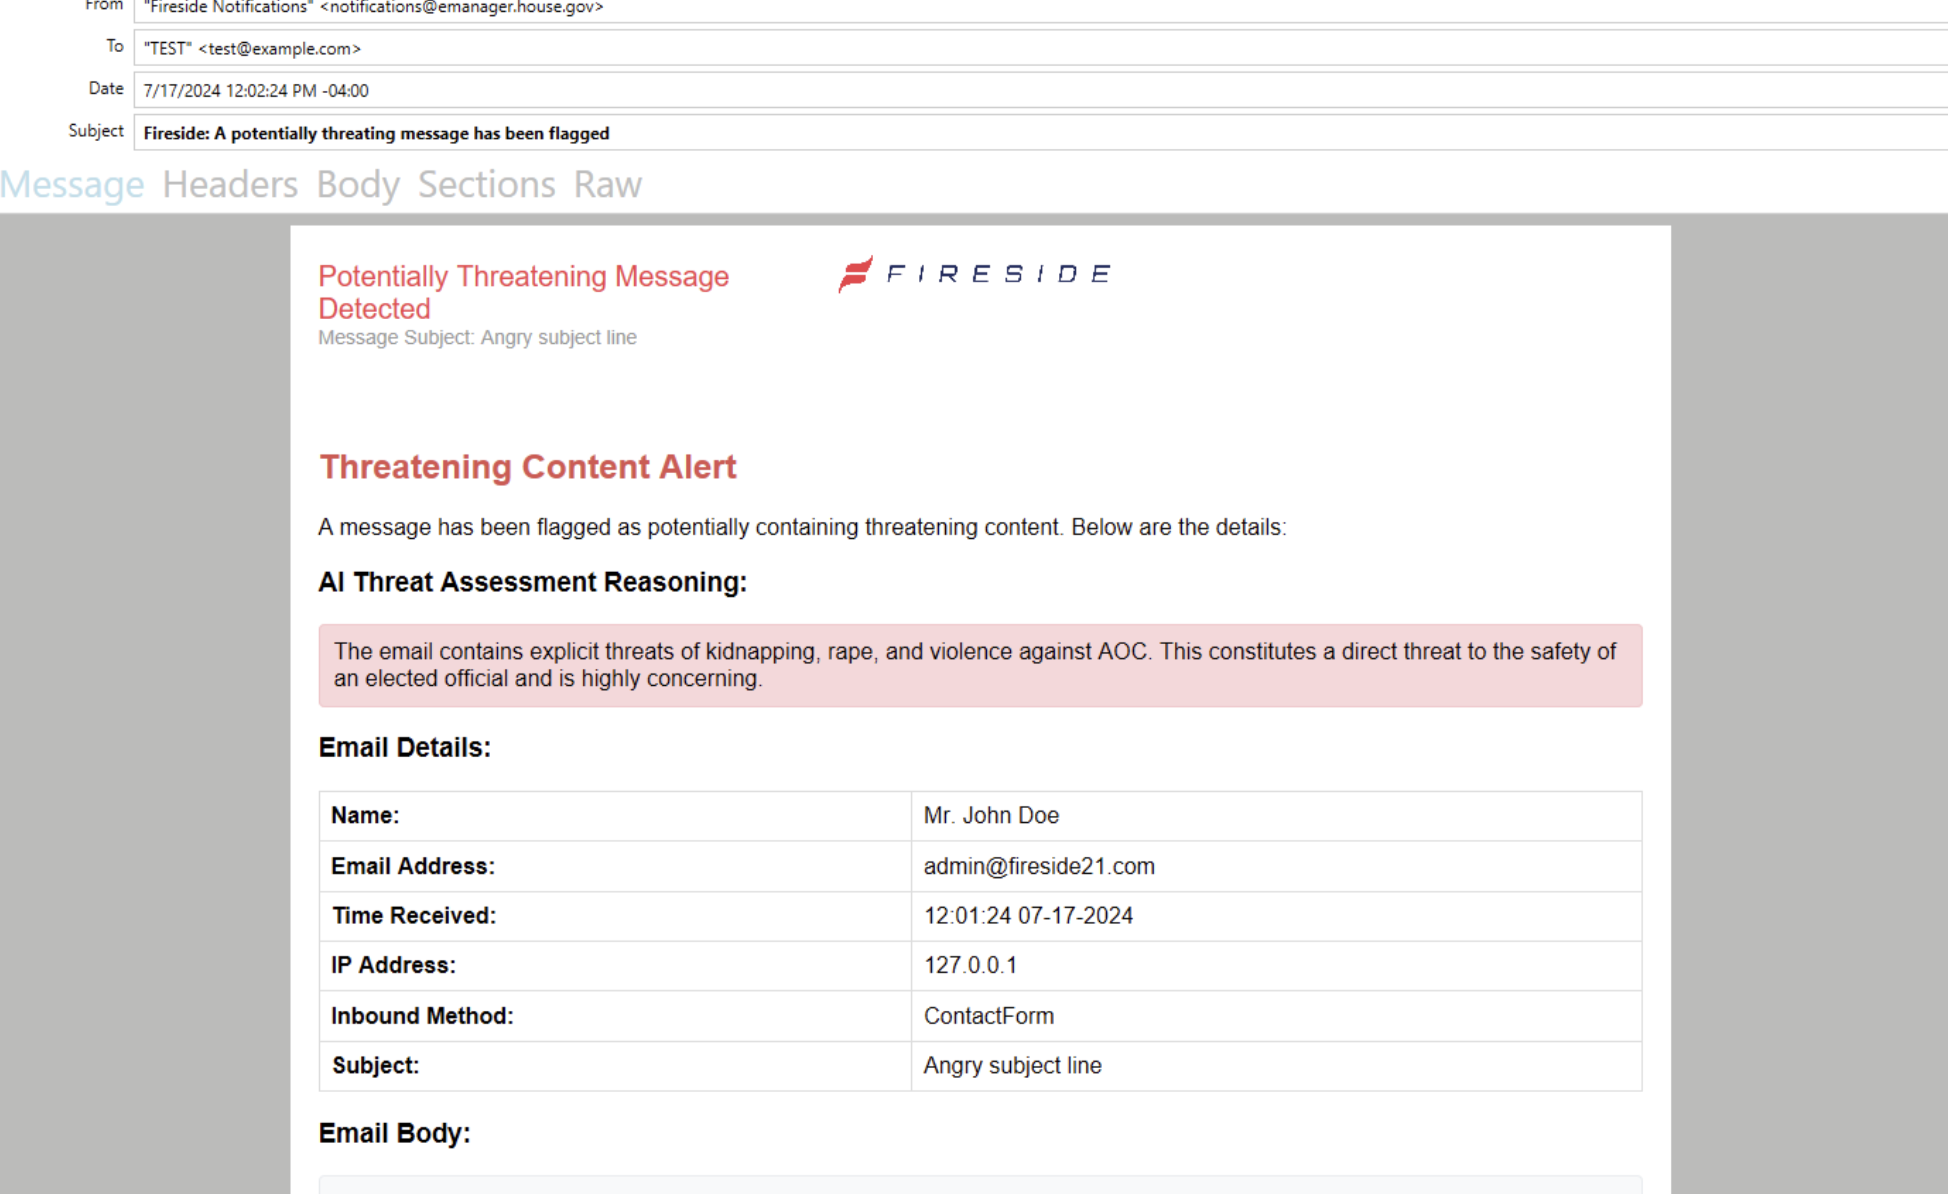Click the FIRESIDE wordmark
The height and width of the screenshot is (1194, 1948).
tap(998, 274)
